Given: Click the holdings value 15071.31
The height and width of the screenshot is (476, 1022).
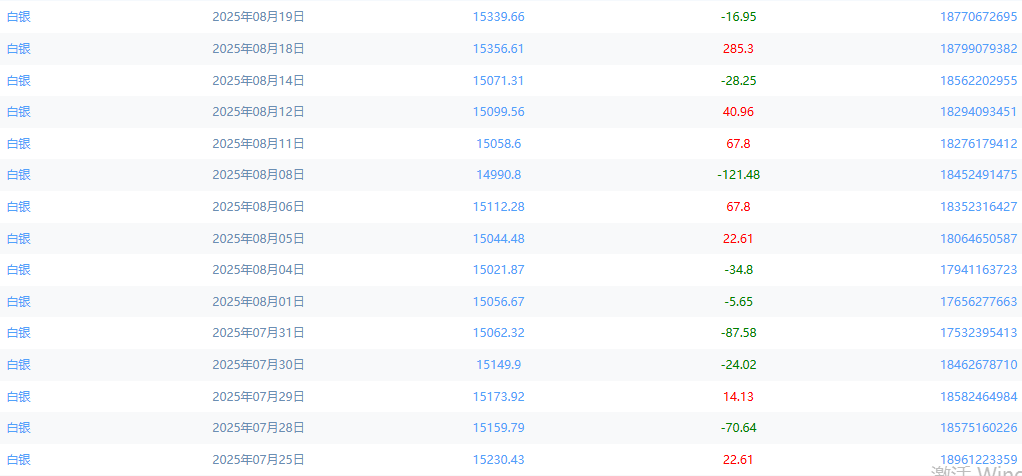Looking at the screenshot, I should 499,80.
